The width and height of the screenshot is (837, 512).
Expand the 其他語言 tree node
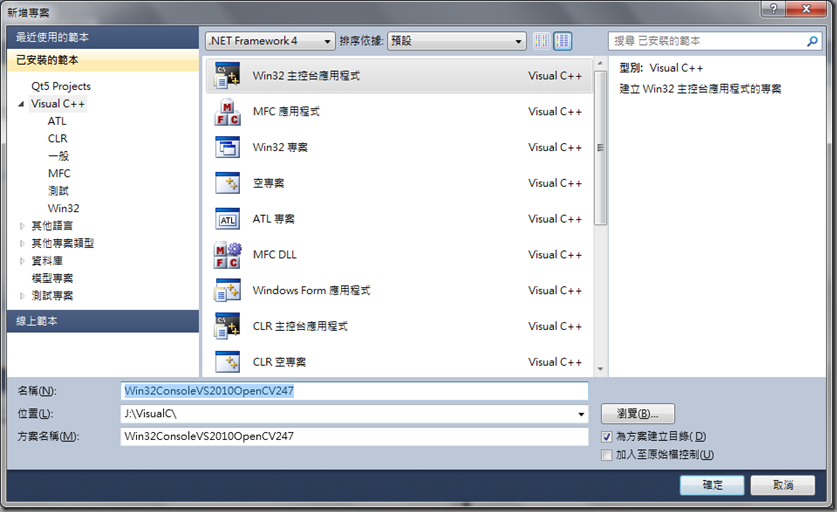tap(22, 226)
